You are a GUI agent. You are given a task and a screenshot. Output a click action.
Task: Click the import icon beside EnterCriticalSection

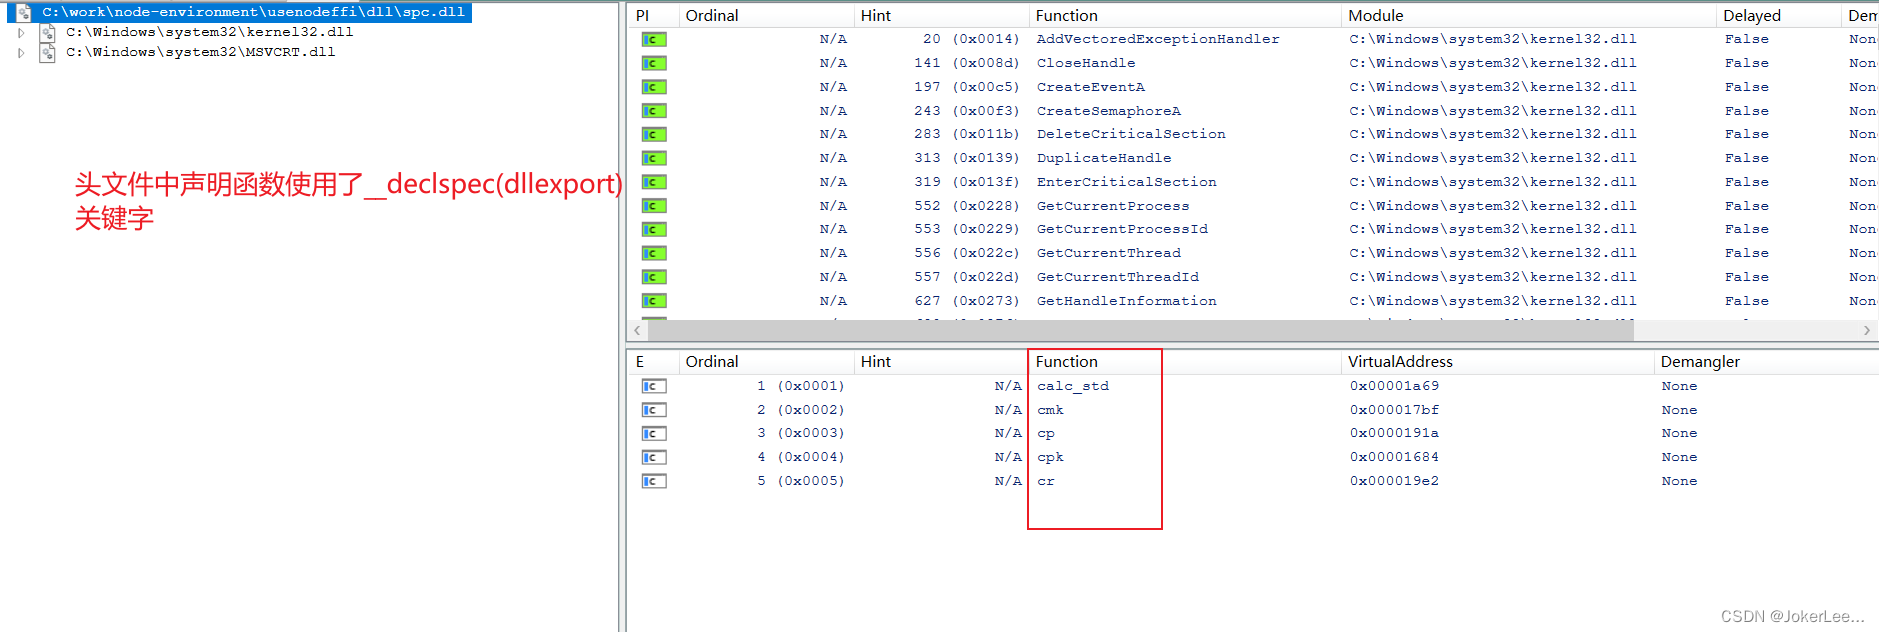pyautogui.click(x=654, y=183)
